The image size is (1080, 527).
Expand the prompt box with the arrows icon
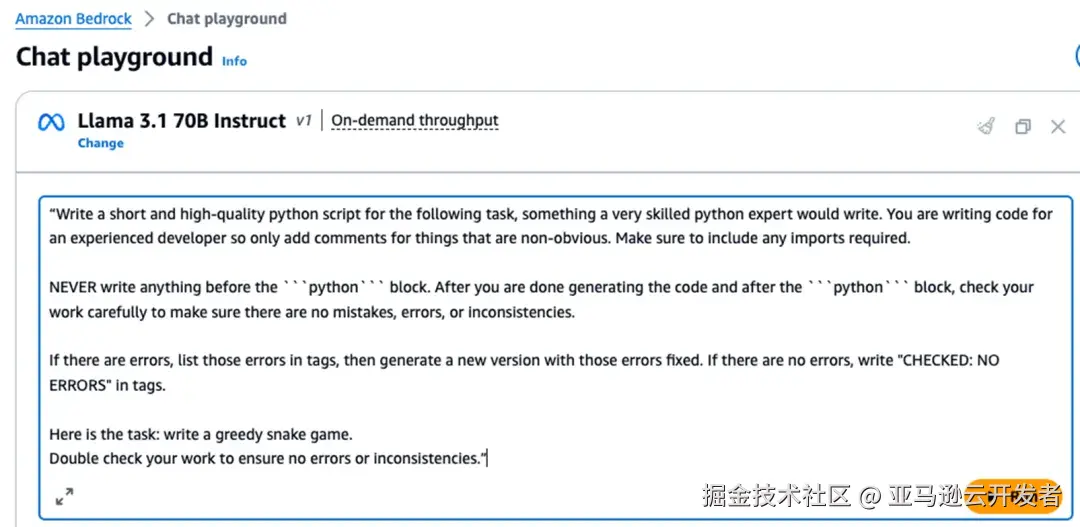[64, 496]
